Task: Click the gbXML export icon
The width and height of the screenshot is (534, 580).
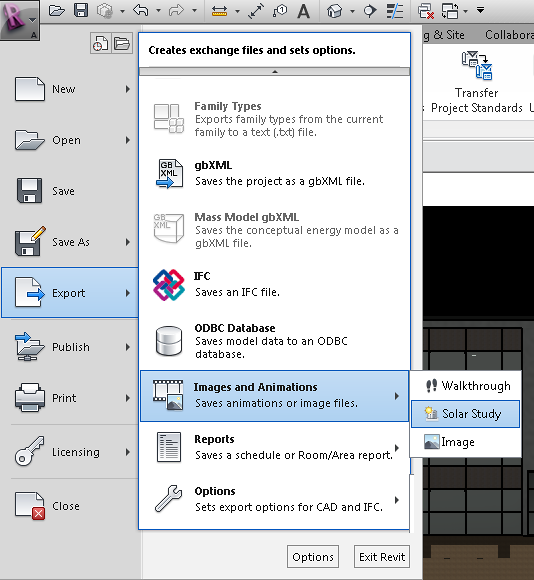Action: [169, 173]
